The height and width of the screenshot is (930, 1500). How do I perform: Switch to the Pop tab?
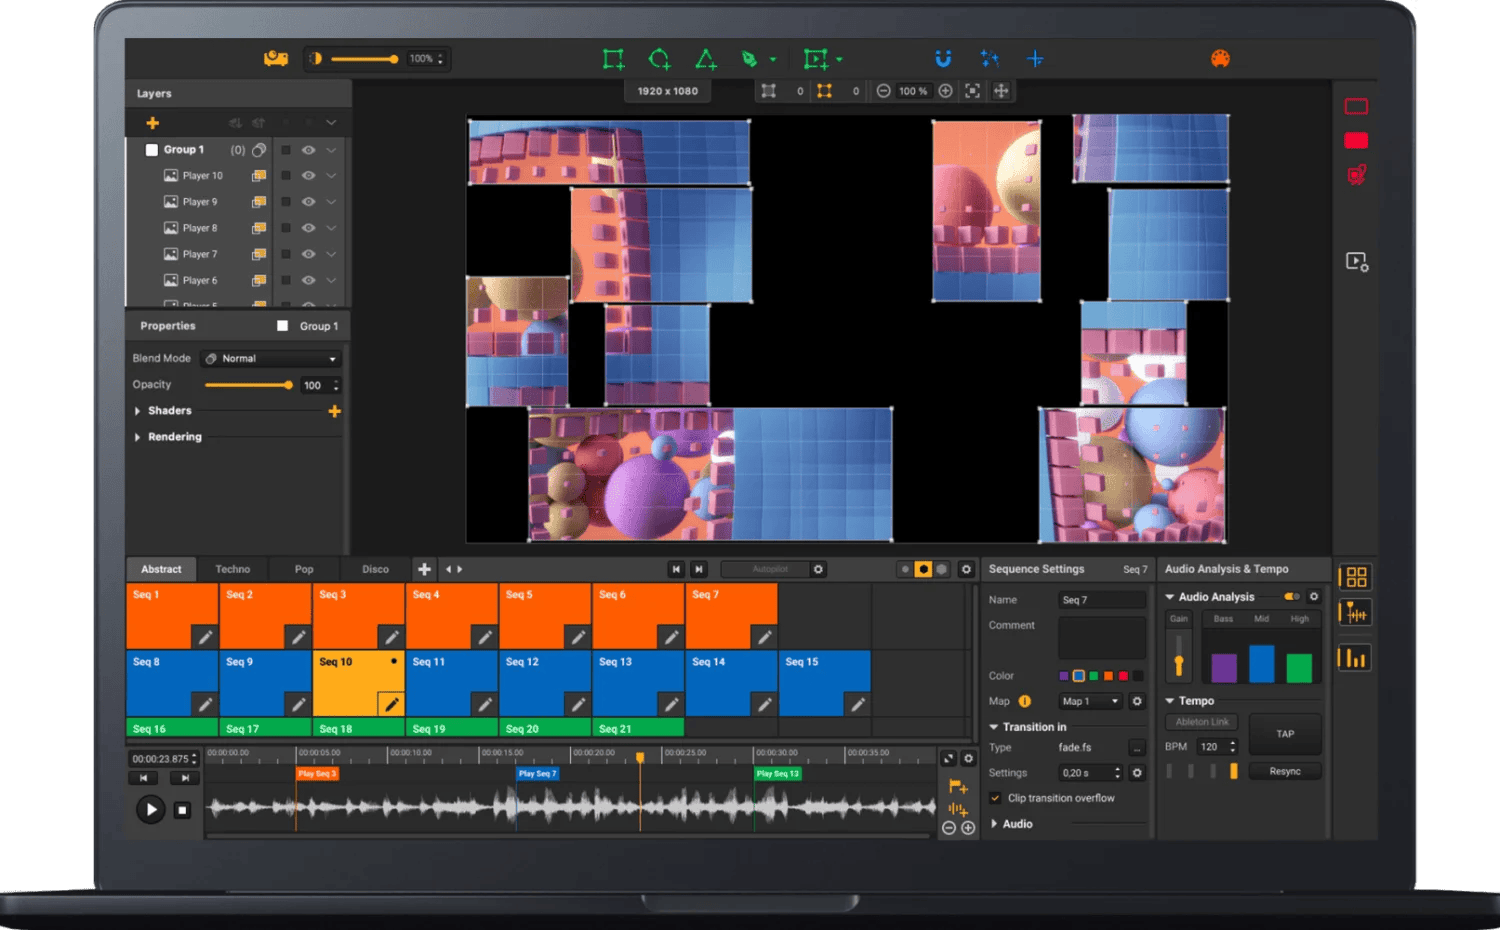pyautogui.click(x=304, y=569)
